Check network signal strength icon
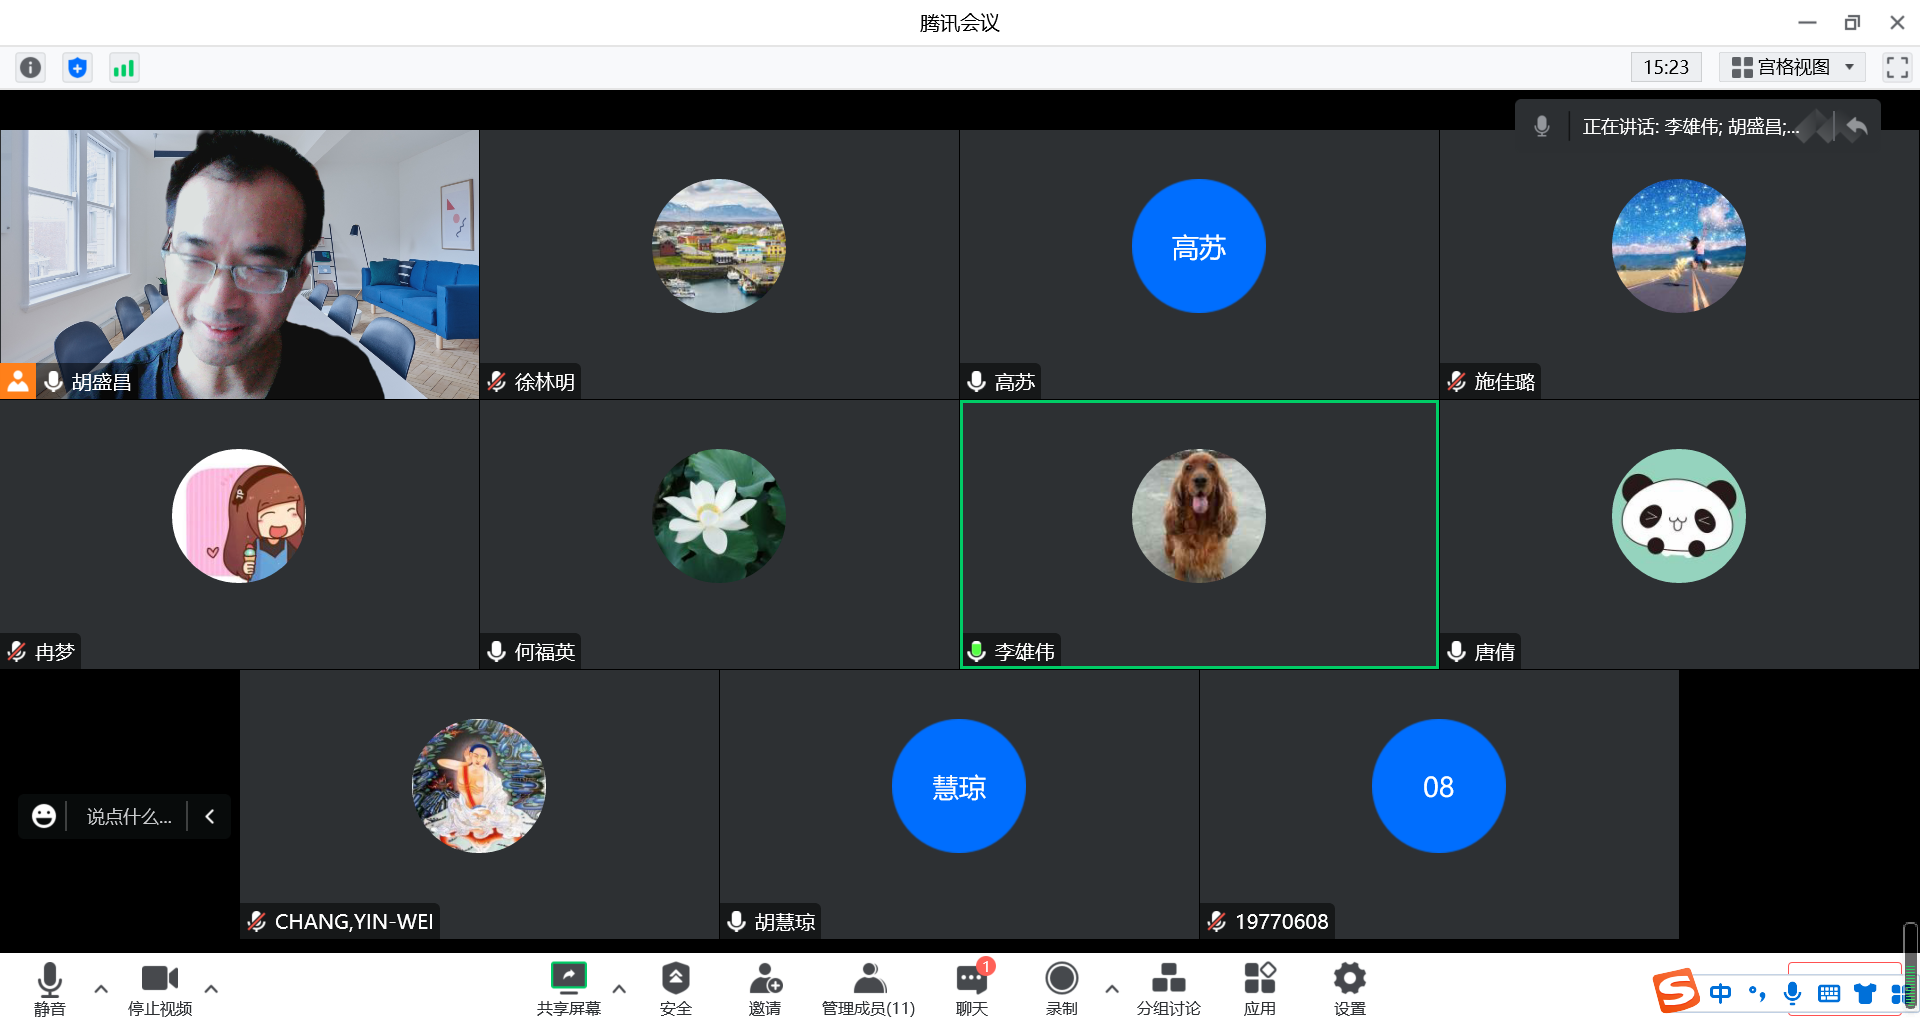The image size is (1920, 1021). pyautogui.click(x=123, y=67)
